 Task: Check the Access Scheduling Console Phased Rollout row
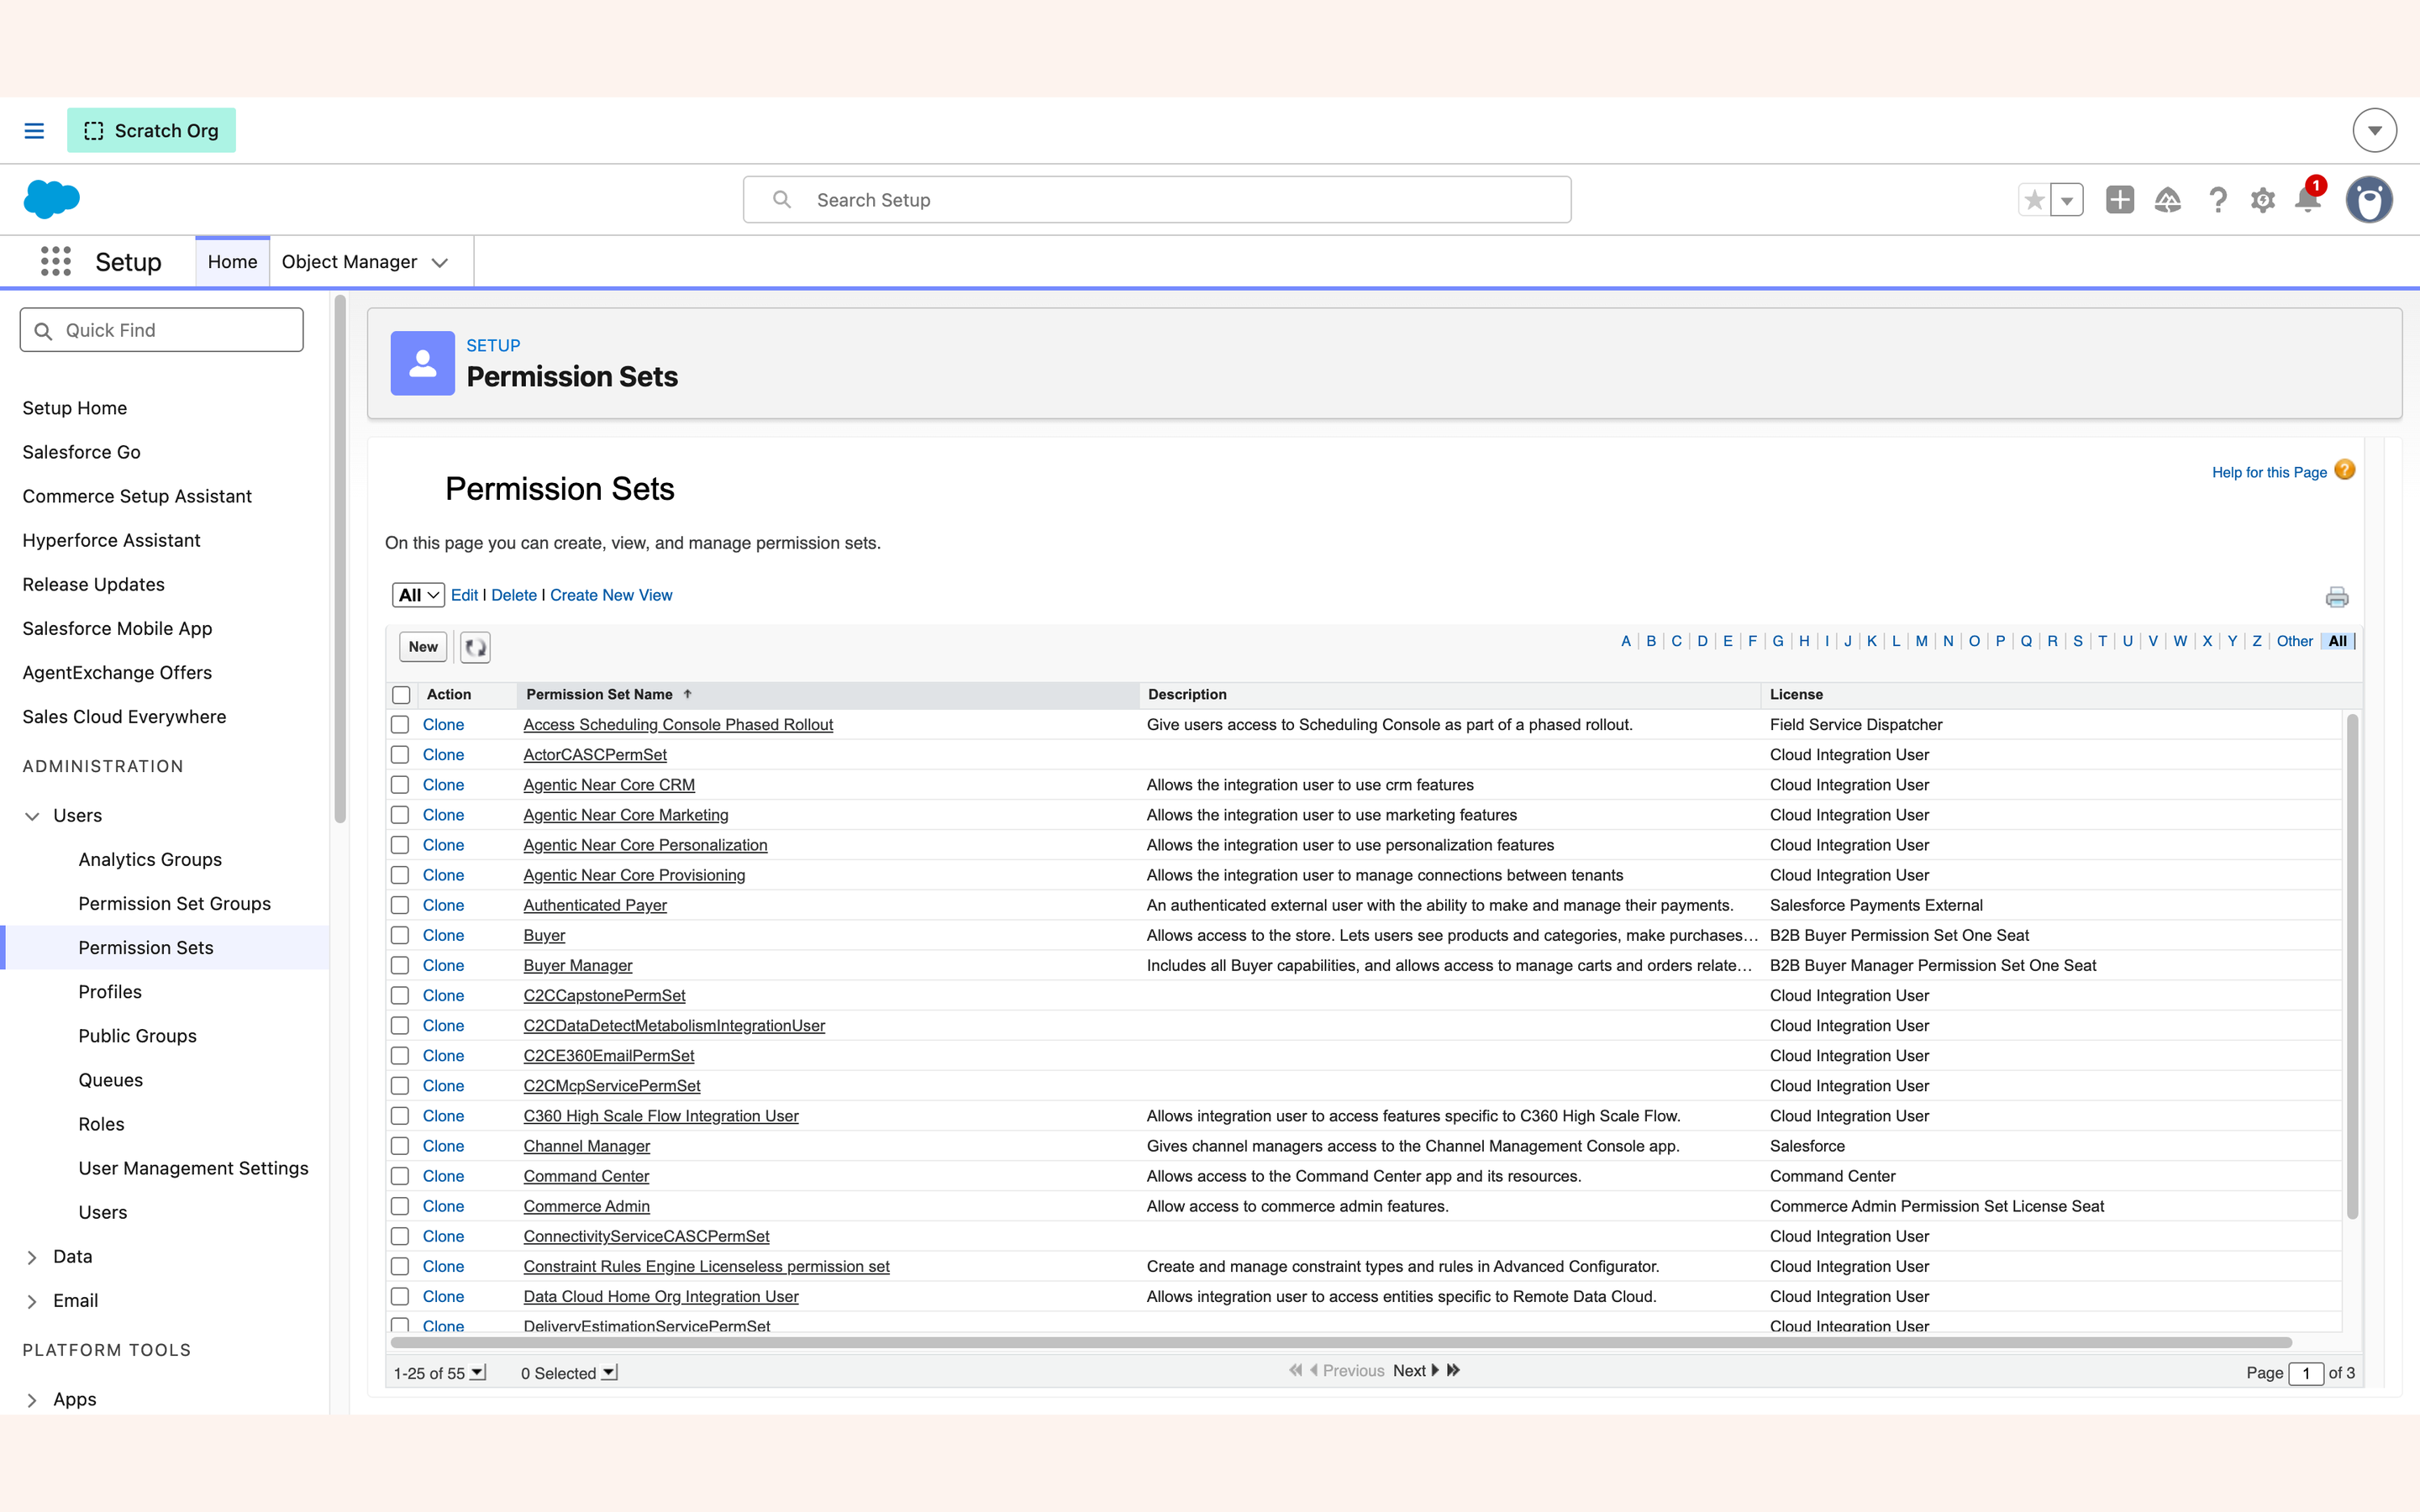click(400, 725)
